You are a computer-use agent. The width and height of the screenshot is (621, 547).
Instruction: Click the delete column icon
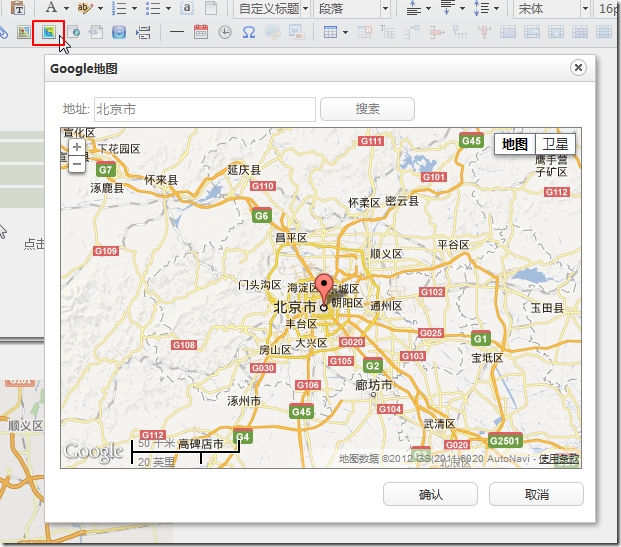click(484, 32)
